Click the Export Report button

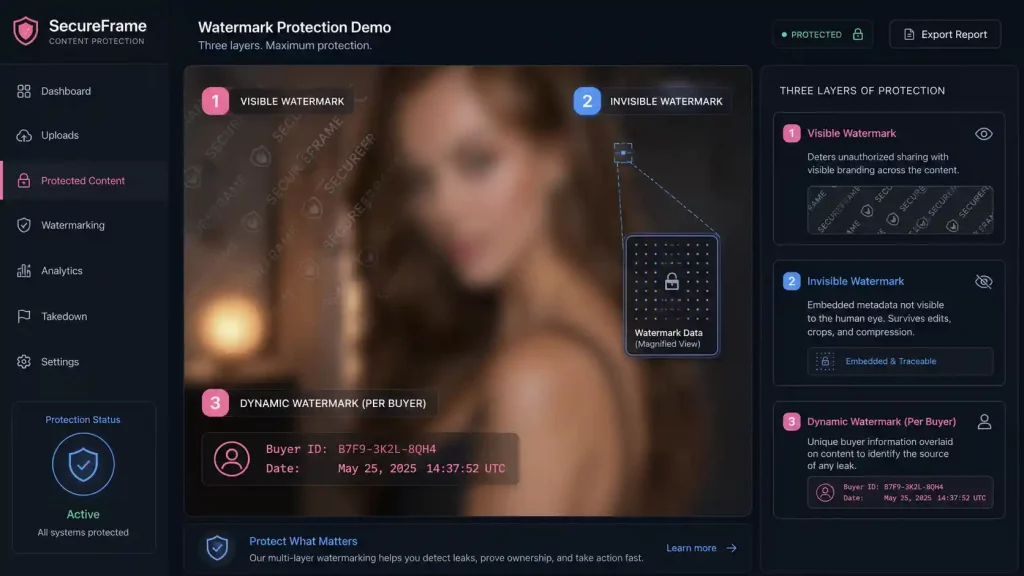coord(945,35)
